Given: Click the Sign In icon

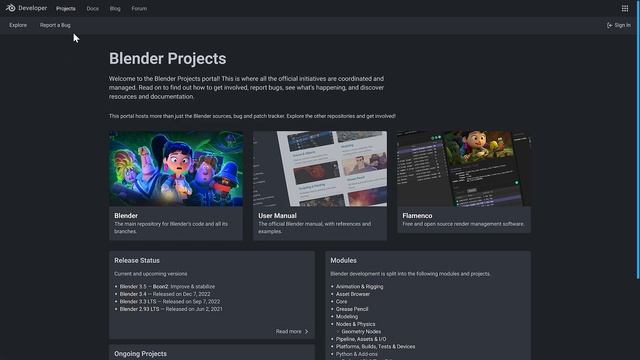Looking at the screenshot, I should (x=609, y=25).
